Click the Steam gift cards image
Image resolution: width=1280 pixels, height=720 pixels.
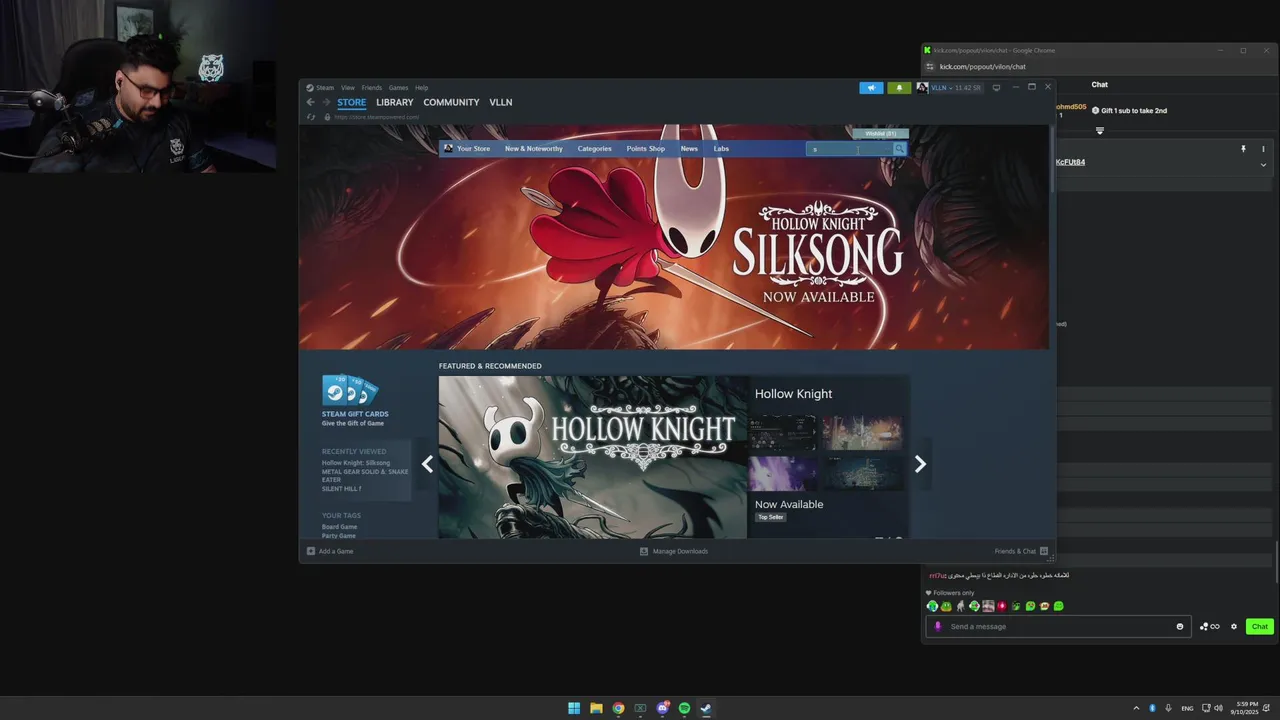350,390
